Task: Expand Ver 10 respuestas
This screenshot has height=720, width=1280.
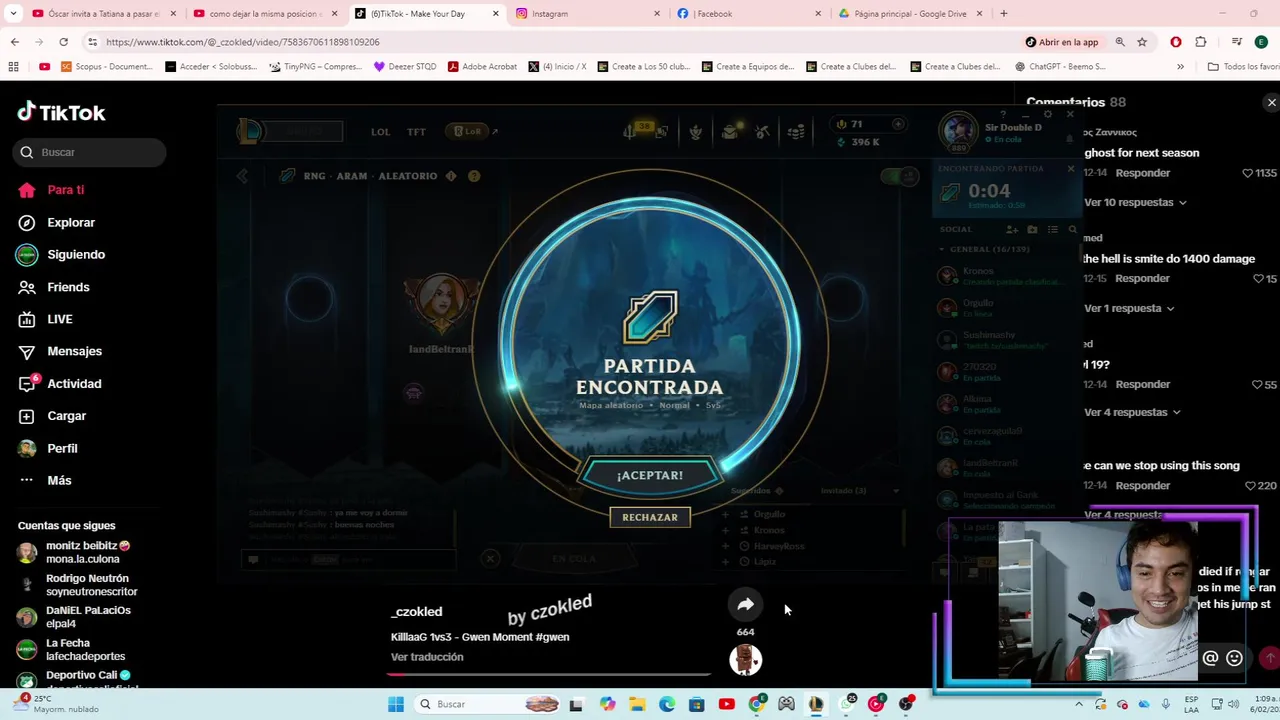Action: [1135, 202]
